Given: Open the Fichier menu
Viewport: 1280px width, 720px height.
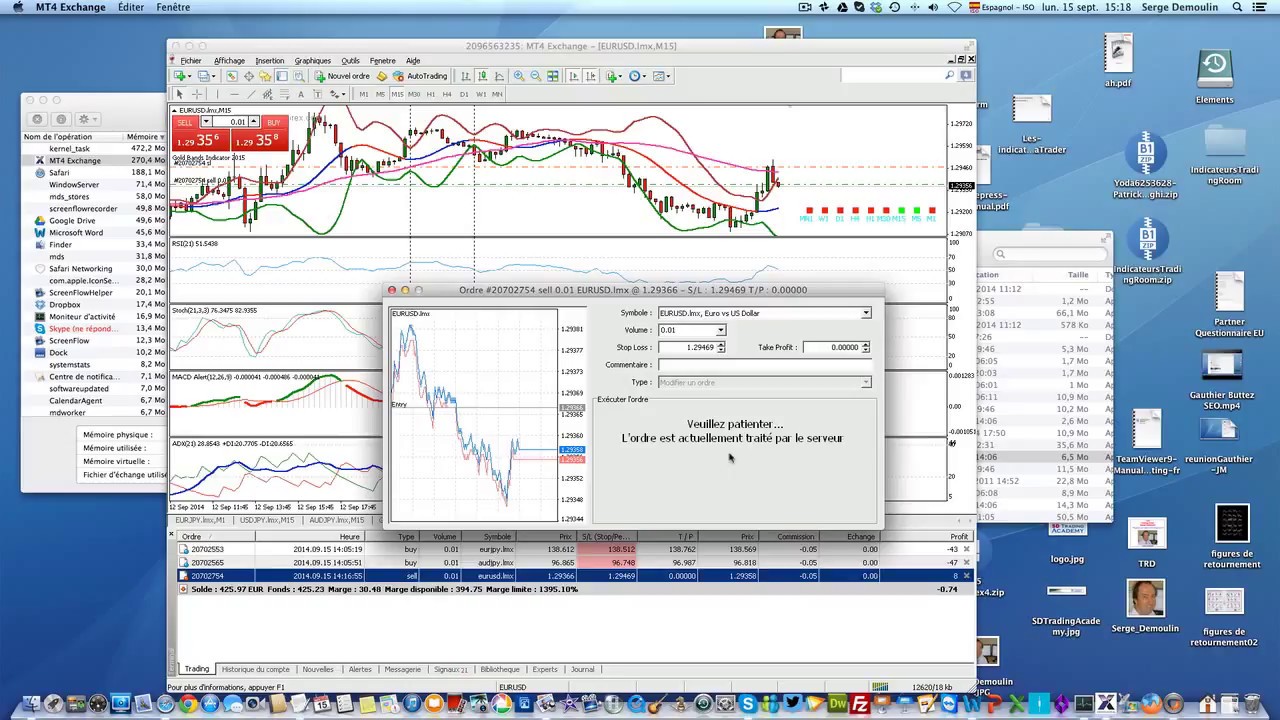Looking at the screenshot, I should 190,61.
